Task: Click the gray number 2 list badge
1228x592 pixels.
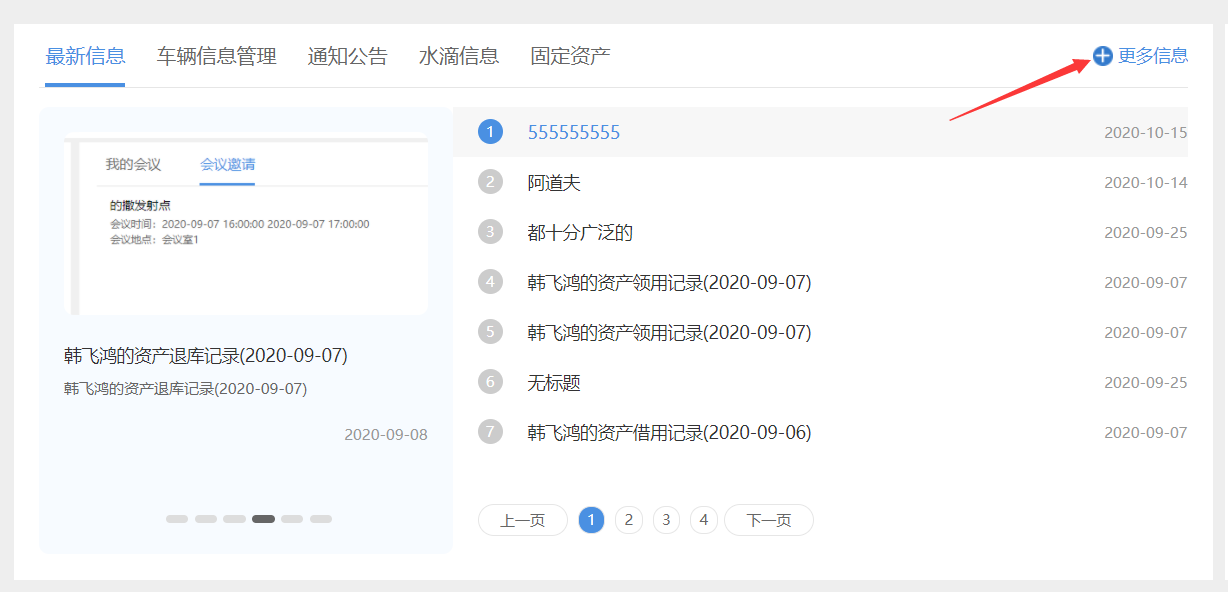Action: 490,182
